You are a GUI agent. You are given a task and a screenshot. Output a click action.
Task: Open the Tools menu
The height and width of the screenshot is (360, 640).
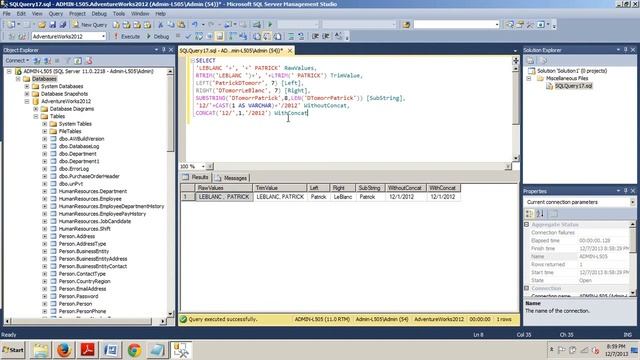[119, 13]
